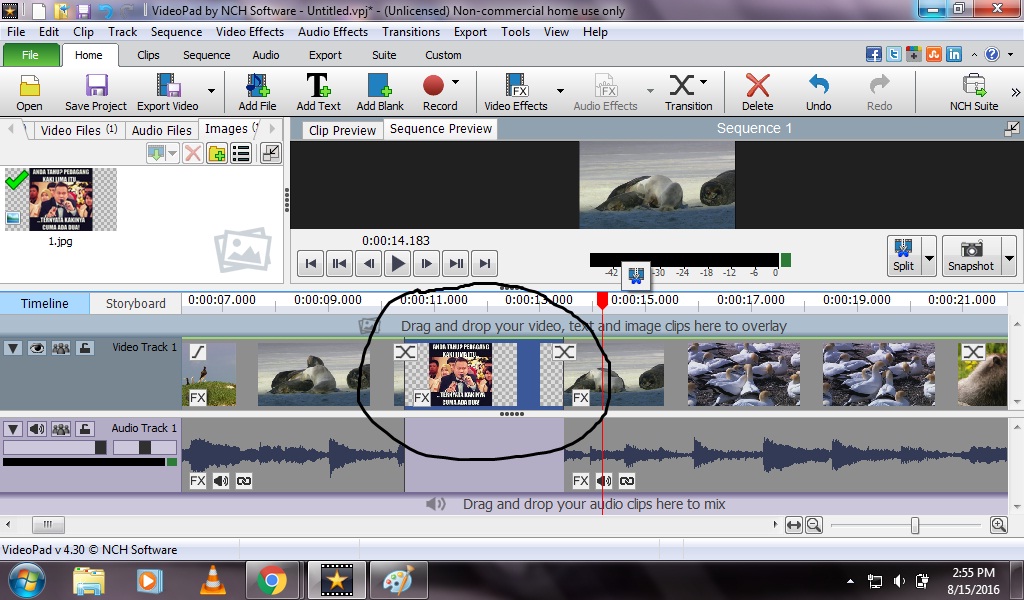Toggle the group icon on Audio Track 1
Viewport: 1024px width, 600px height.
point(61,429)
